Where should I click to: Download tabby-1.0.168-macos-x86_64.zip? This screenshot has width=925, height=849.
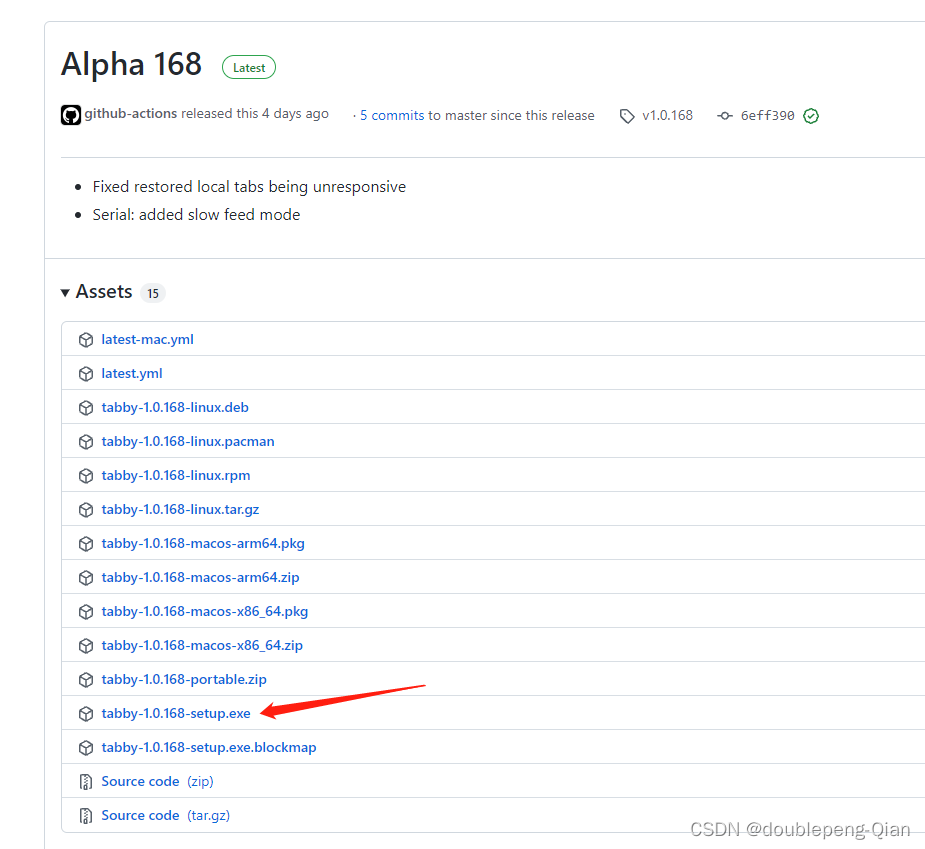(x=202, y=645)
